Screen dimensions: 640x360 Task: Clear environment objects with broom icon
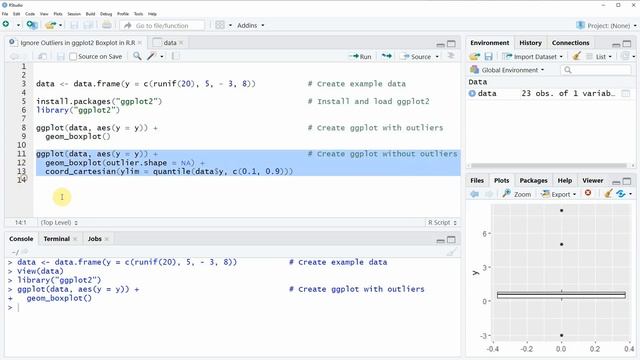(x=576, y=56)
